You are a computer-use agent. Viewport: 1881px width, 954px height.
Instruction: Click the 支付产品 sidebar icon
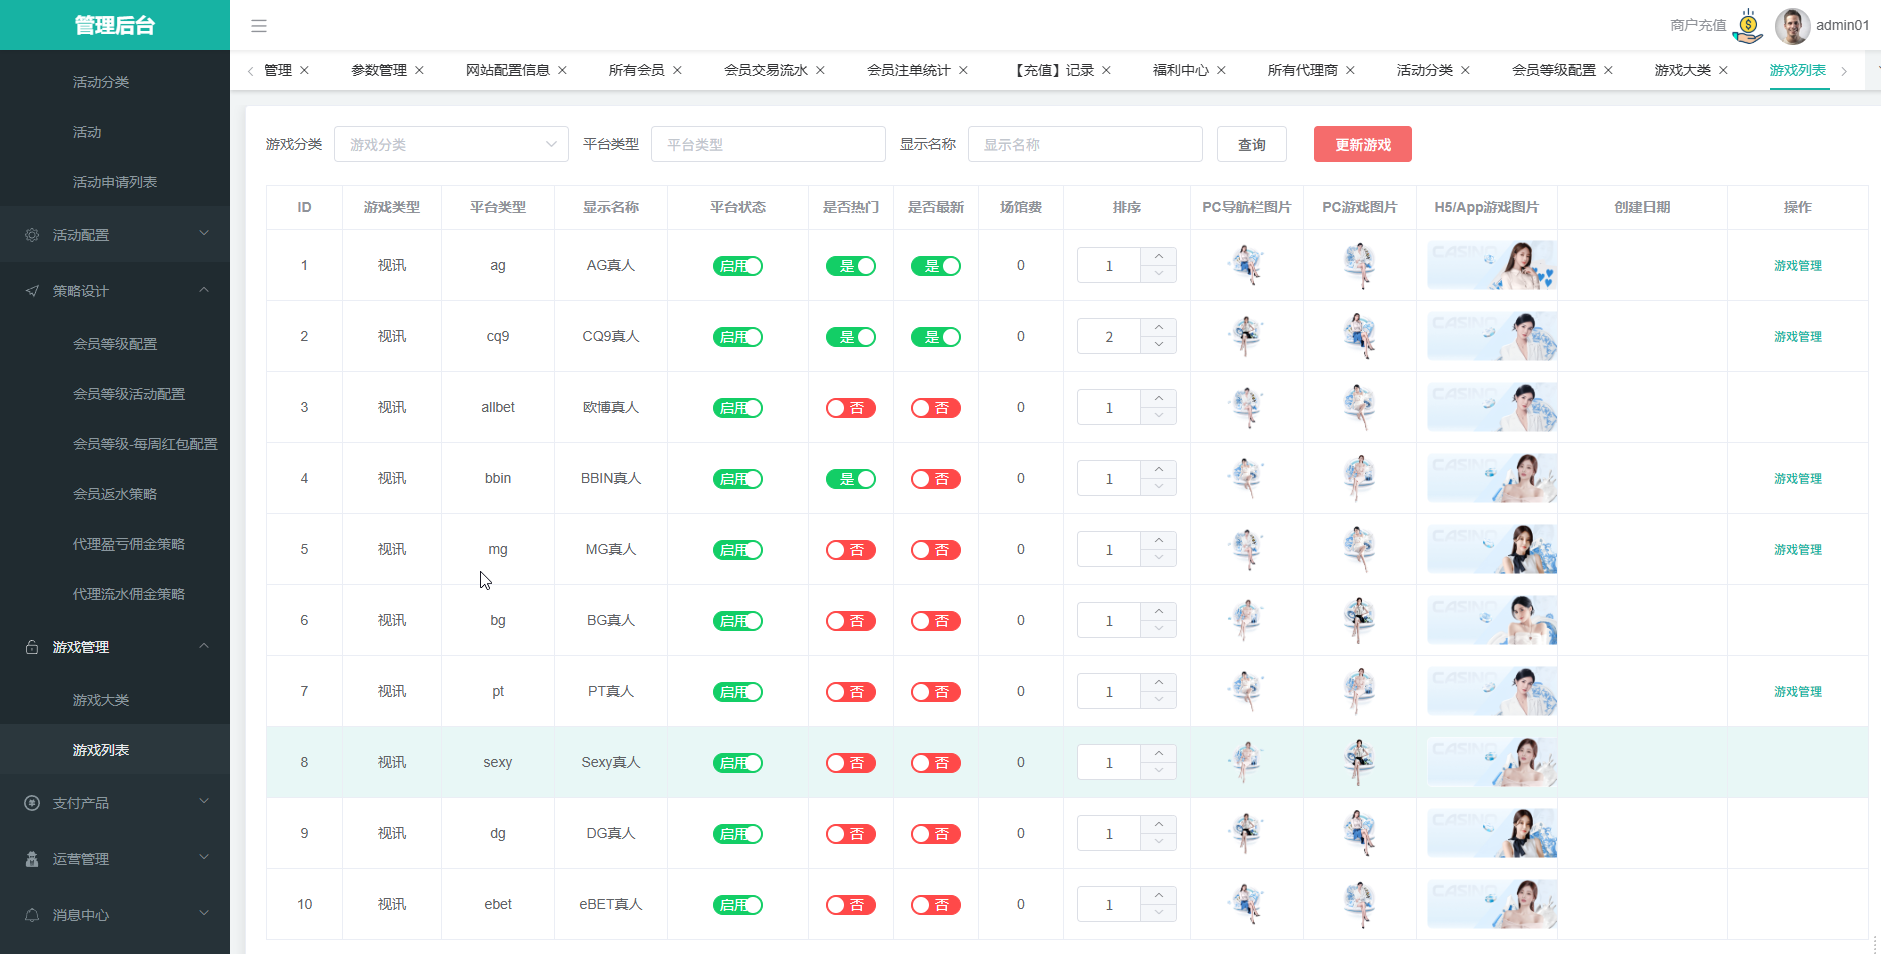tap(32, 803)
